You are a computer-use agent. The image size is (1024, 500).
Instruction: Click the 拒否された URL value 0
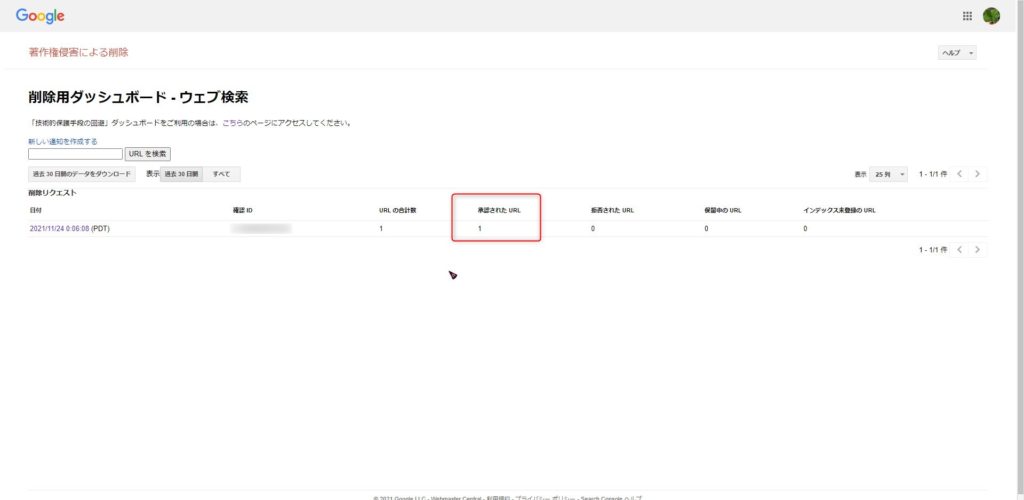[592, 229]
